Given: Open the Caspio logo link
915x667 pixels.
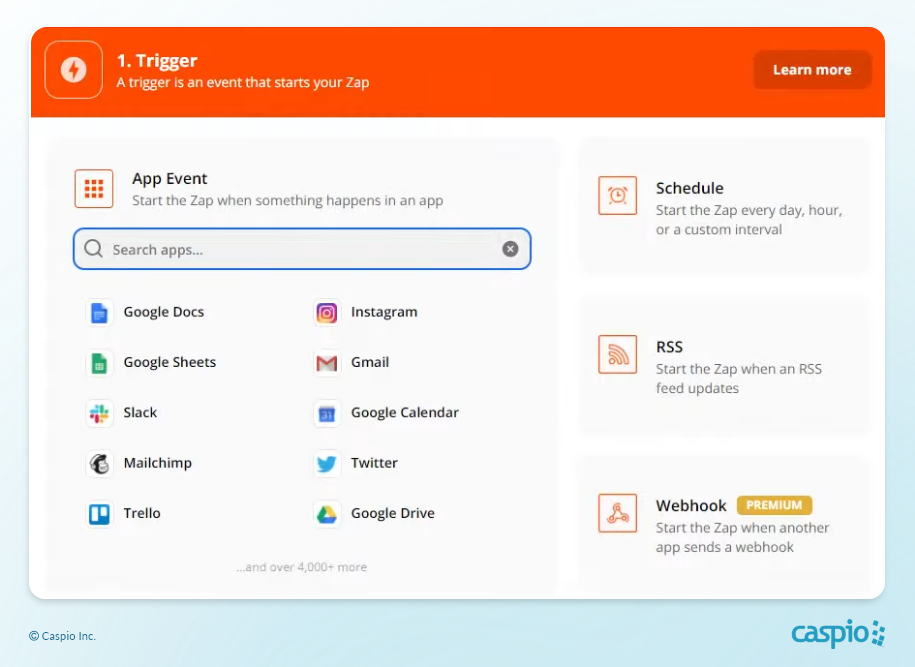Looking at the screenshot, I should (x=837, y=634).
